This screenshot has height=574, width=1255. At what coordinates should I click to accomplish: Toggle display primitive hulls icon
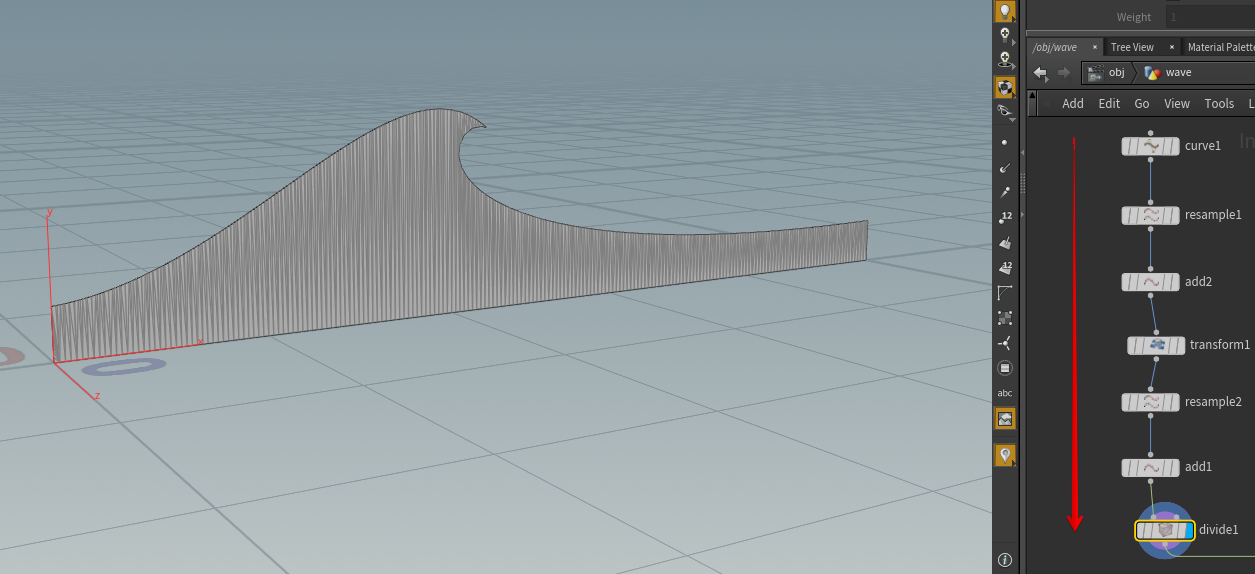1005,292
